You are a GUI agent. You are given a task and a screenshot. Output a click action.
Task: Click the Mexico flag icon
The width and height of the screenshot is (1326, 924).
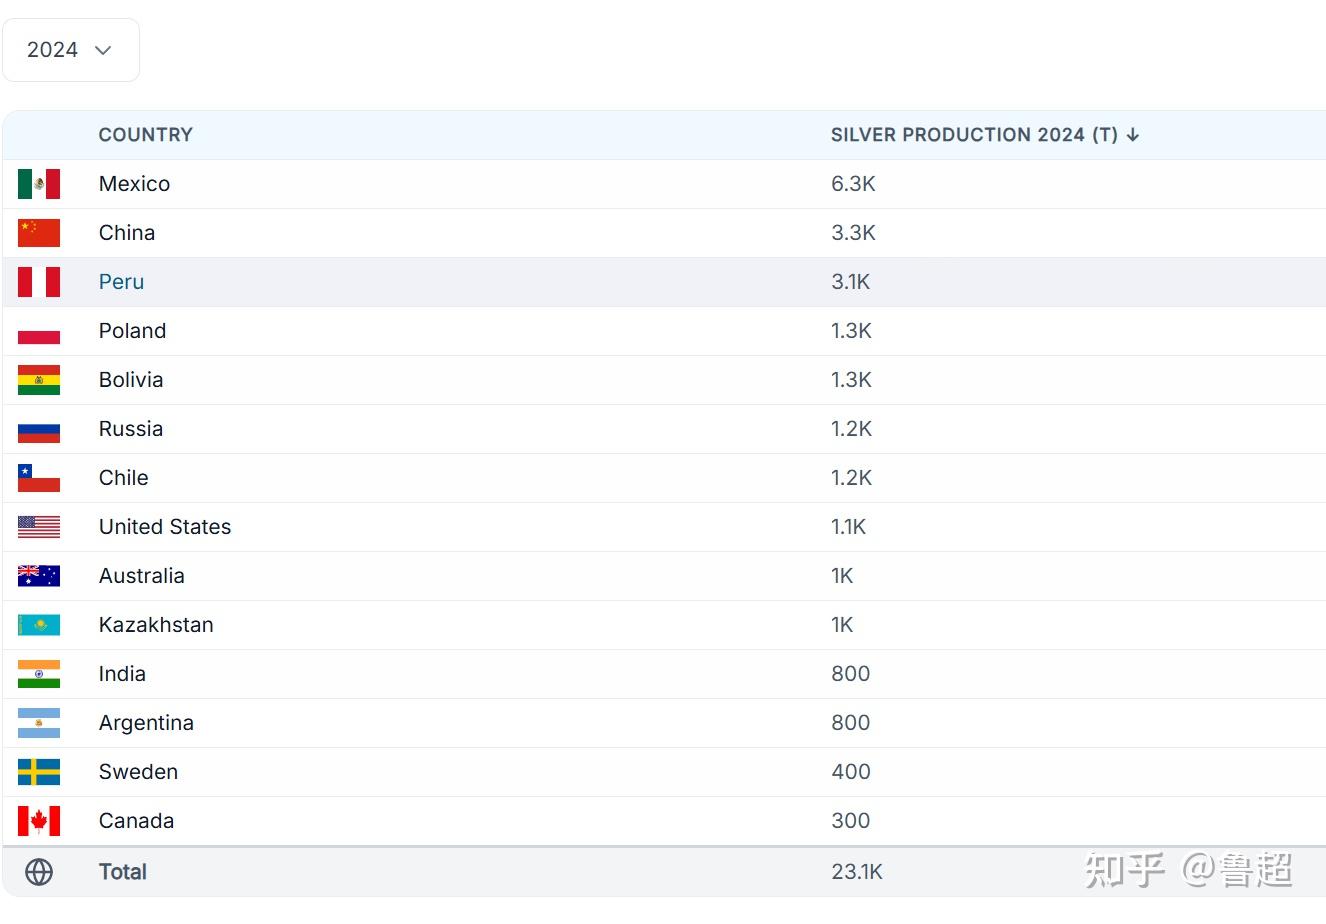pos(39,184)
